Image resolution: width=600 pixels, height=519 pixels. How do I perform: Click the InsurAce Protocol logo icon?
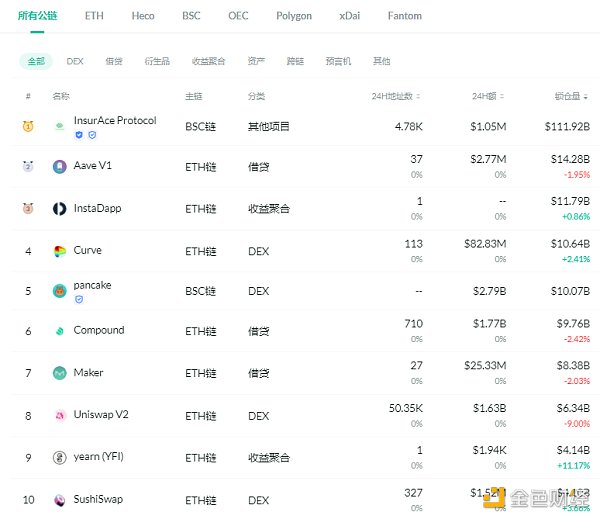click(59, 127)
